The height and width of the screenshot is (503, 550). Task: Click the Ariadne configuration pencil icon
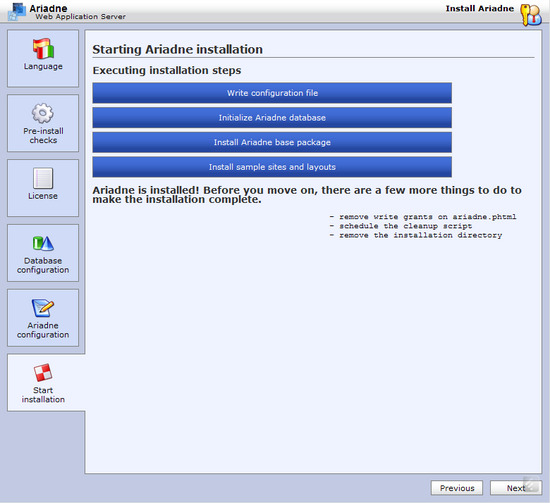43,308
